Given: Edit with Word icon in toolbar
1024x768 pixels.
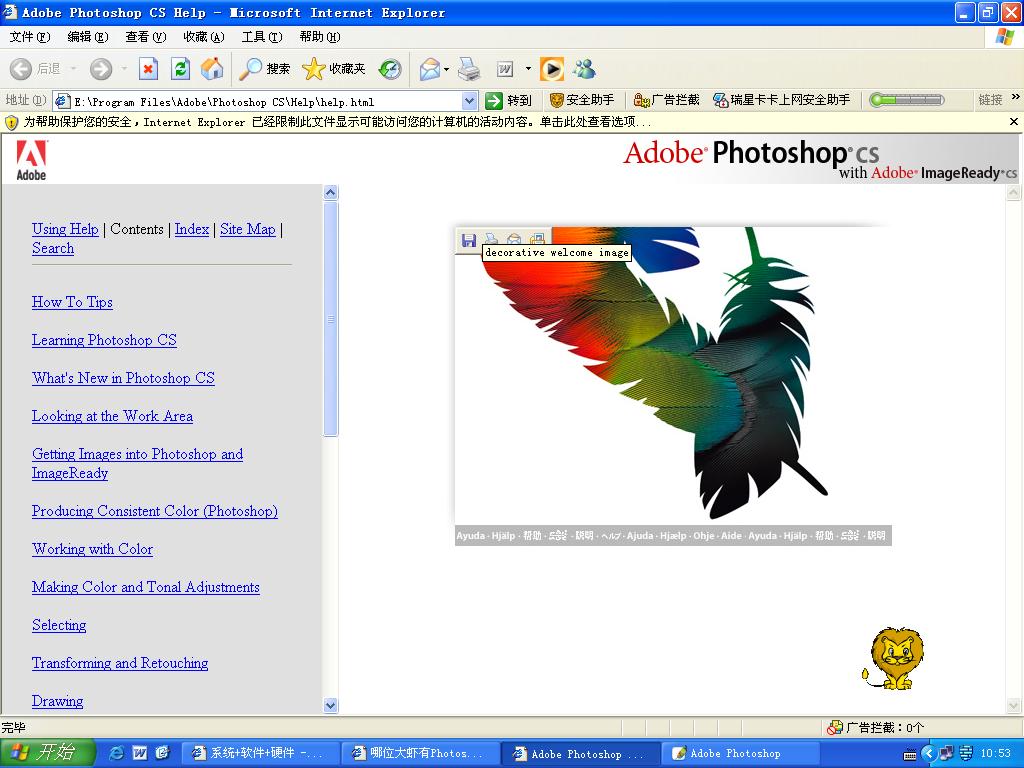Looking at the screenshot, I should tap(505, 69).
